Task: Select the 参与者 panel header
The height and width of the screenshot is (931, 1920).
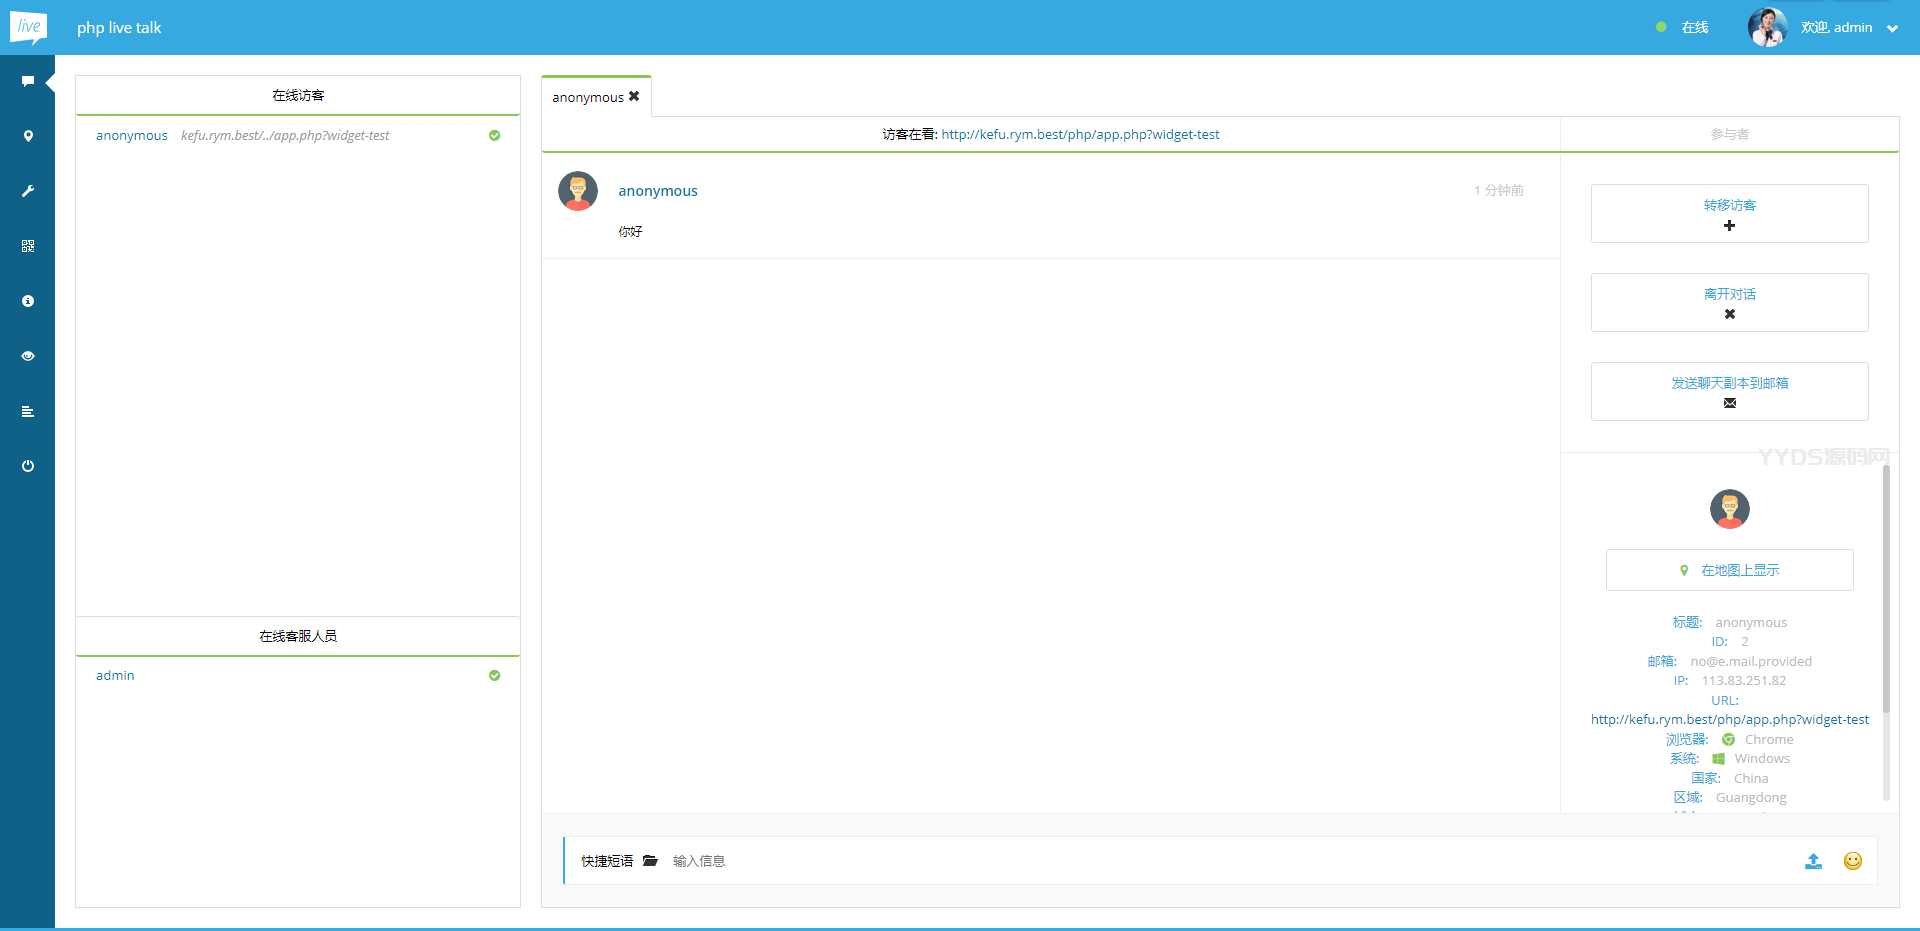Action: 1729,133
